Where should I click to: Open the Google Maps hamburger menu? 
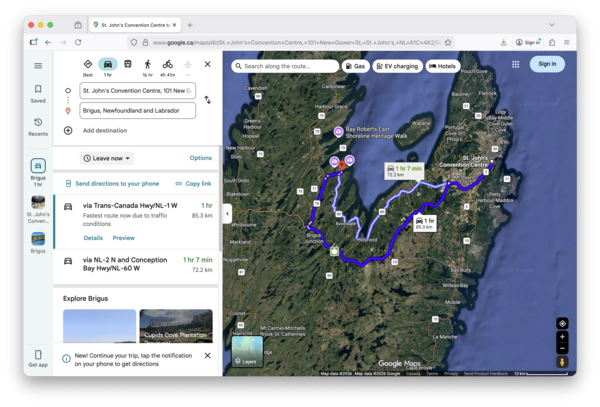[x=38, y=66]
